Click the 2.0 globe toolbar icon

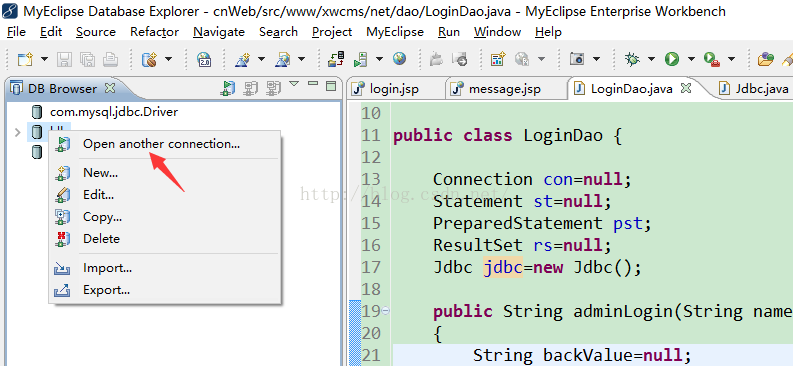pos(204,60)
